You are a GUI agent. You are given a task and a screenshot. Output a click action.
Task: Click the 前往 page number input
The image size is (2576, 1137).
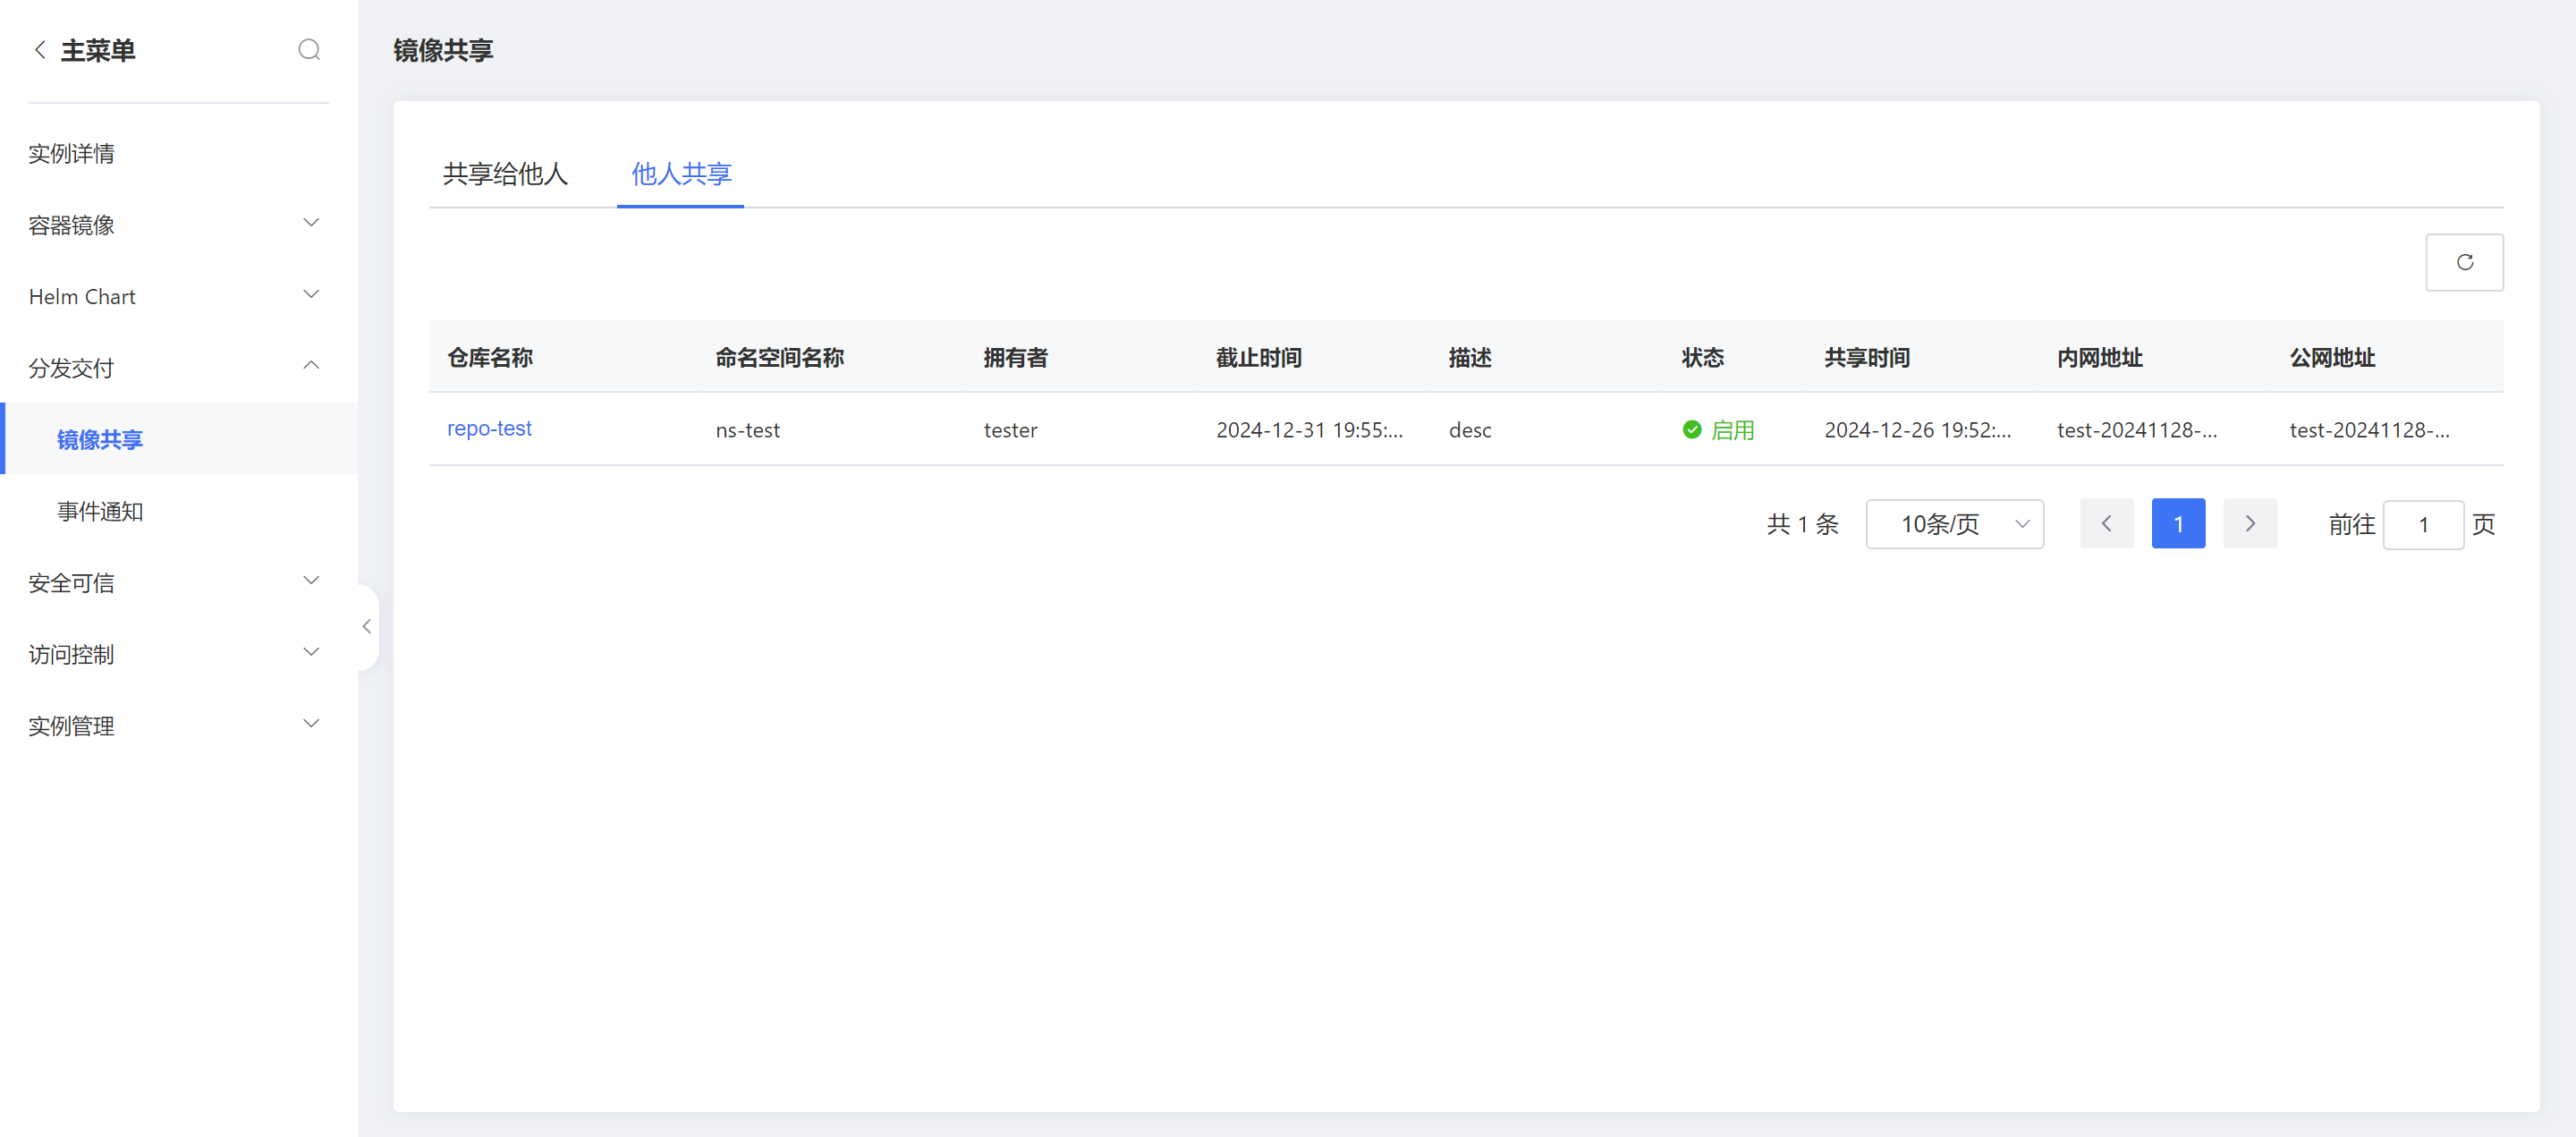point(2423,524)
